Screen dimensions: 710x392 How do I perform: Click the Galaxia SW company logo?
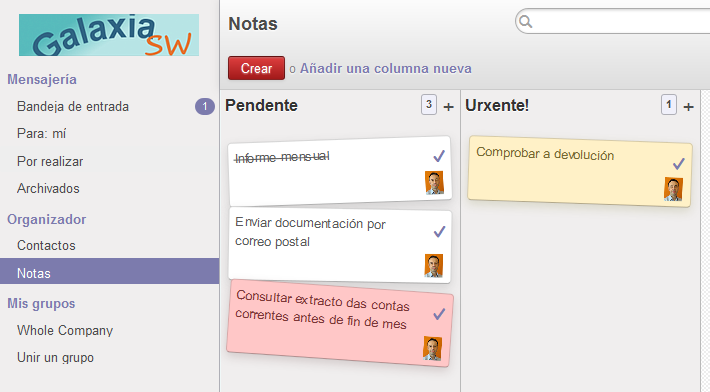pos(109,35)
